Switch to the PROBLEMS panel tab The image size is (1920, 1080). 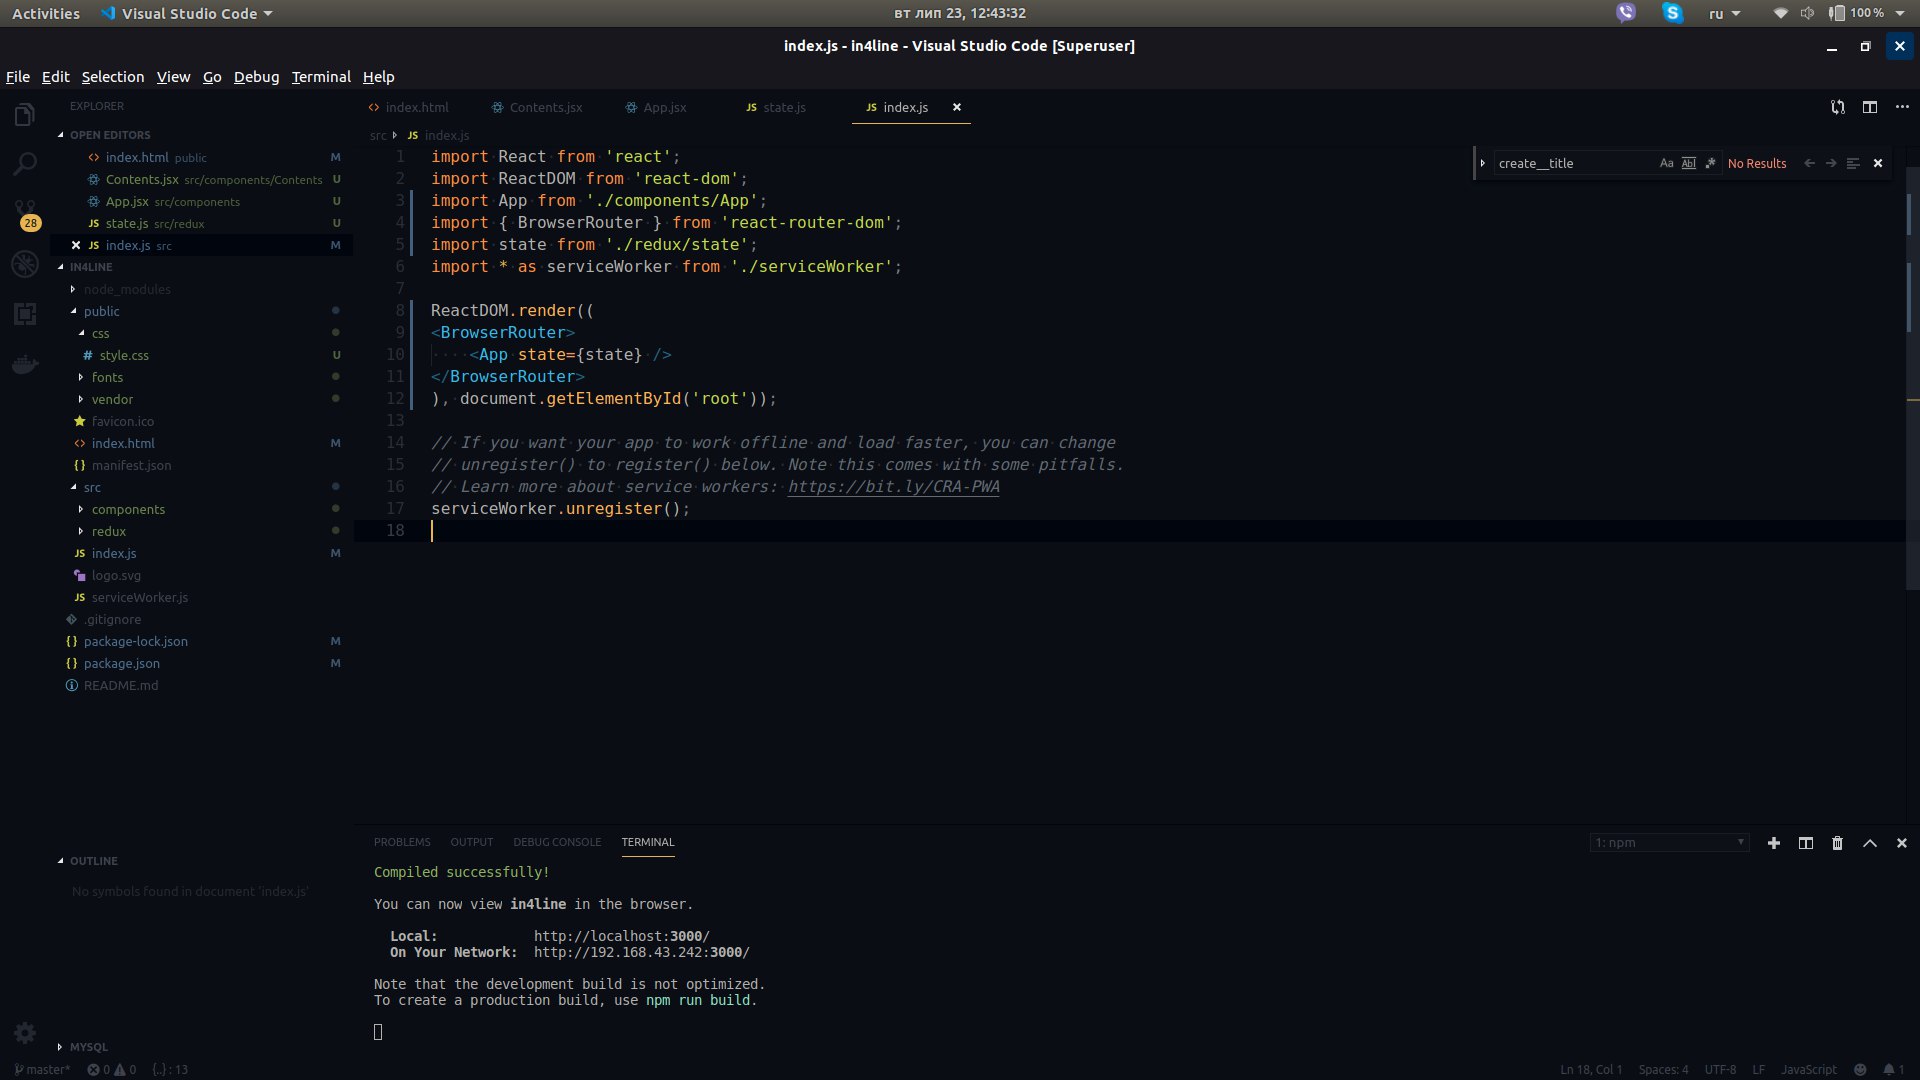tap(402, 842)
